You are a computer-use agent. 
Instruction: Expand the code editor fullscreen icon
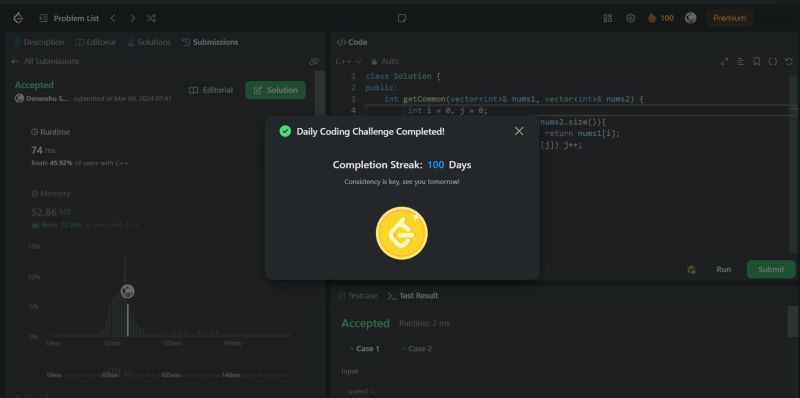point(724,61)
